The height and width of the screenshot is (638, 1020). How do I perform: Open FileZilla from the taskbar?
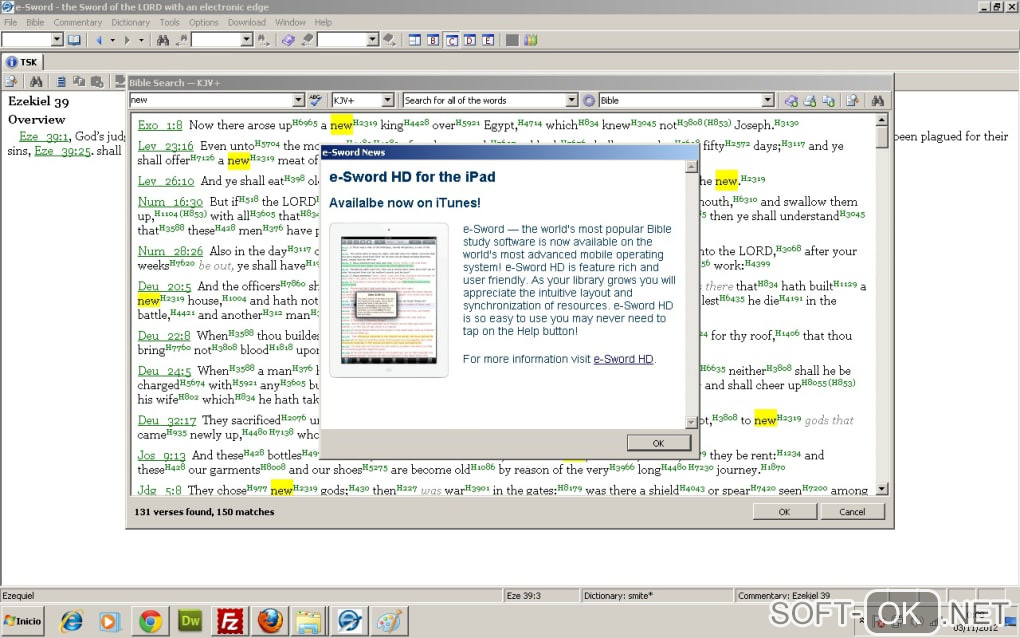230,622
